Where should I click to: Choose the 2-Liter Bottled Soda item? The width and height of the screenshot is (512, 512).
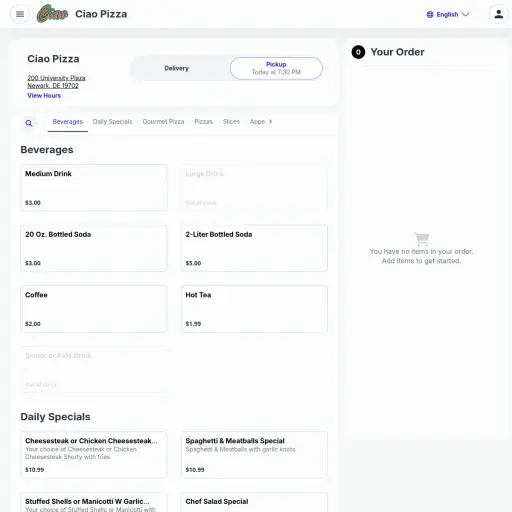(254, 248)
